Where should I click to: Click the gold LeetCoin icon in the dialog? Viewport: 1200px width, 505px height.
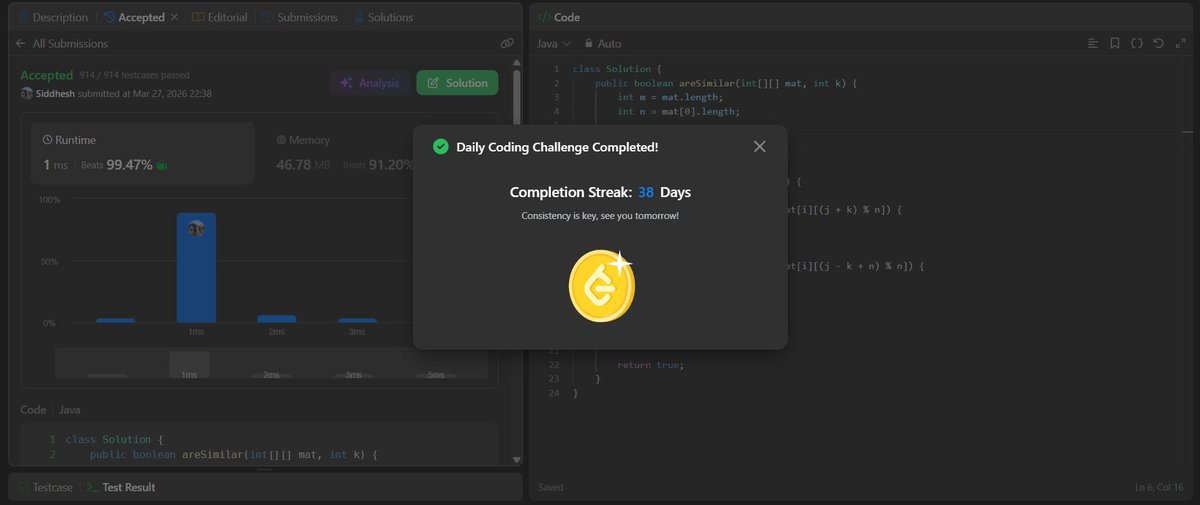click(602, 286)
